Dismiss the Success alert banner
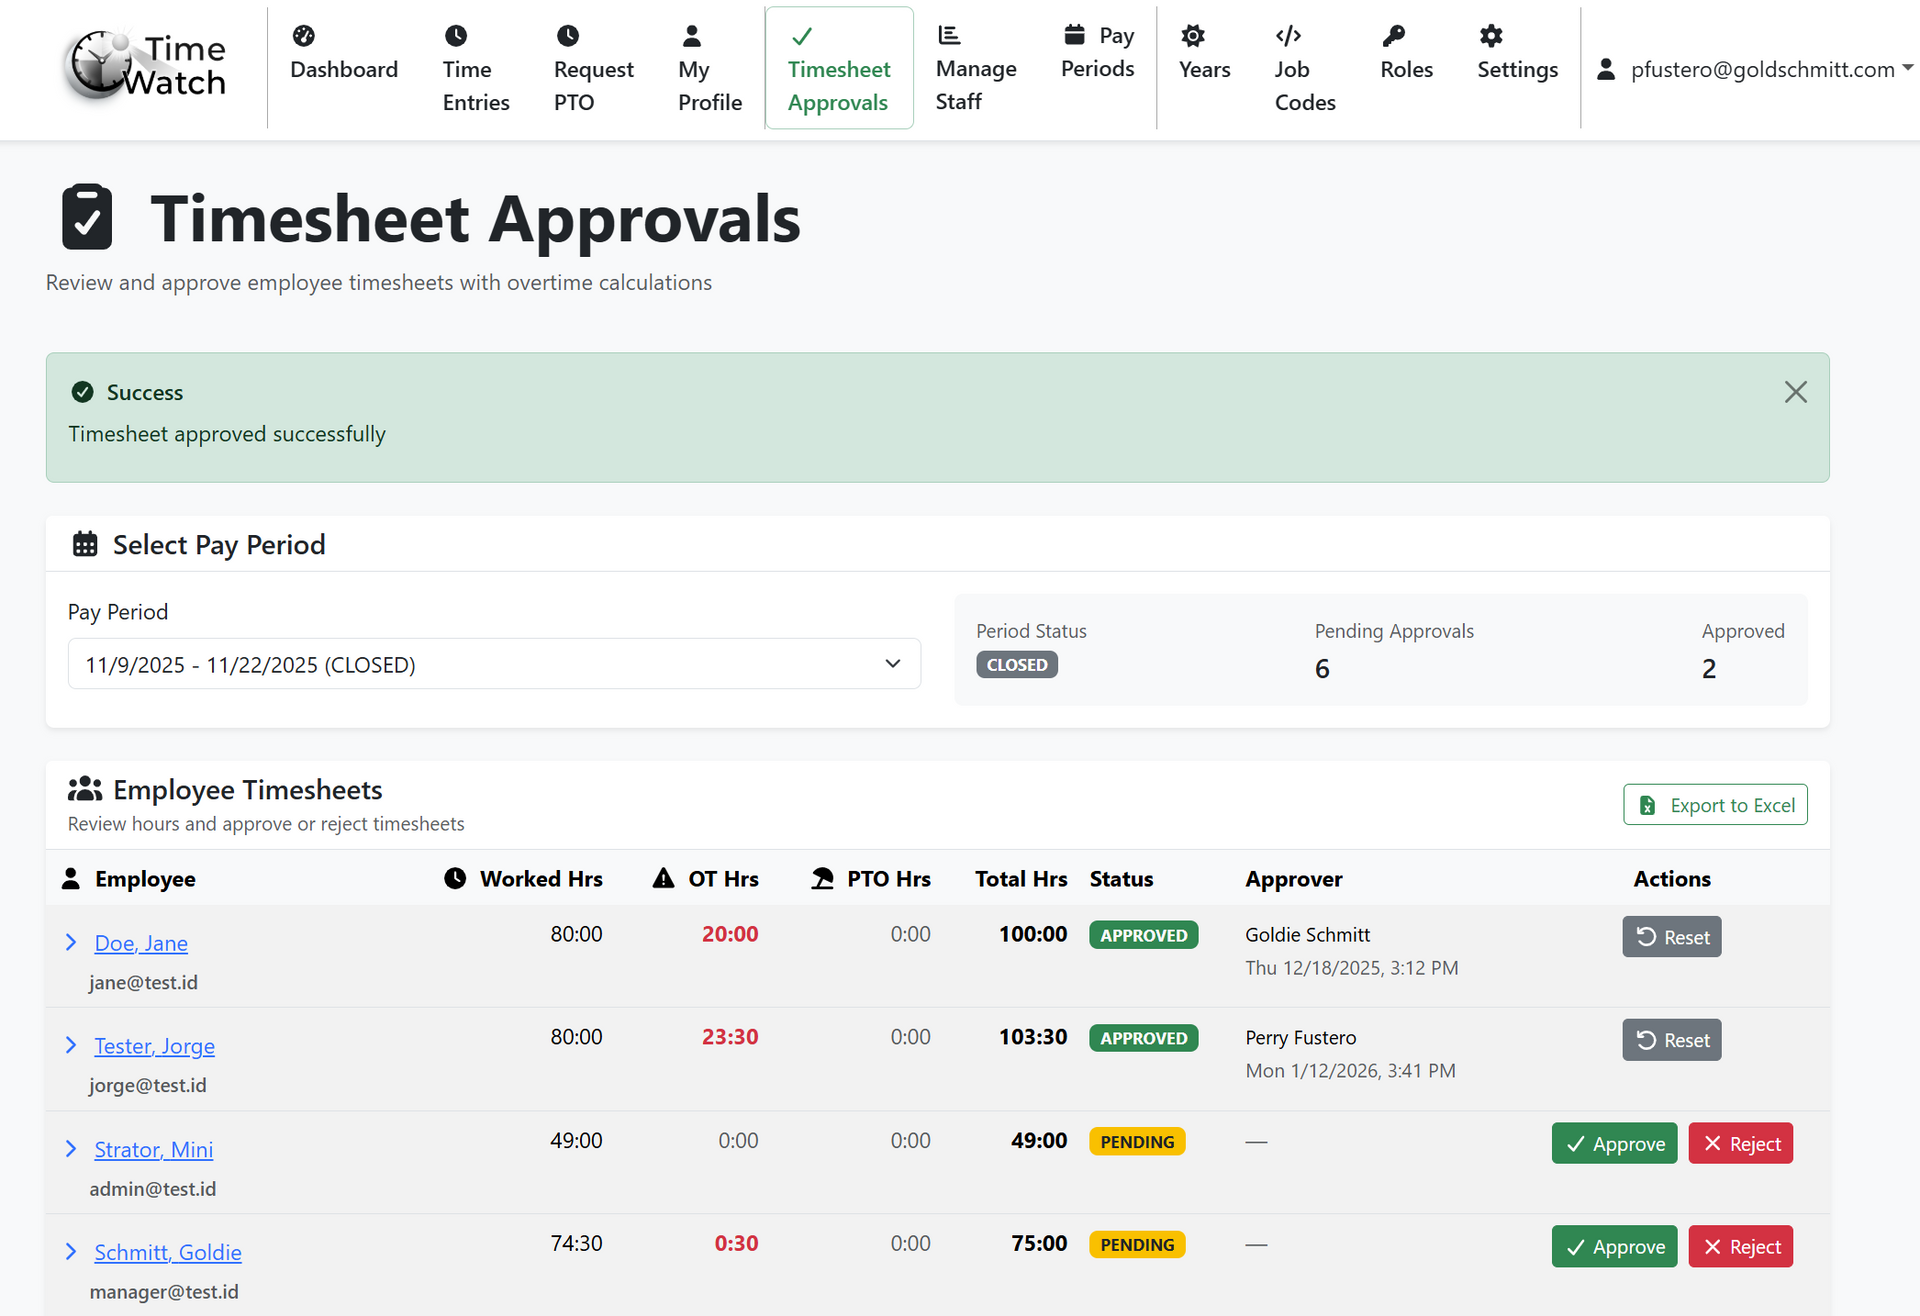This screenshot has height=1316, width=1920. point(1795,392)
